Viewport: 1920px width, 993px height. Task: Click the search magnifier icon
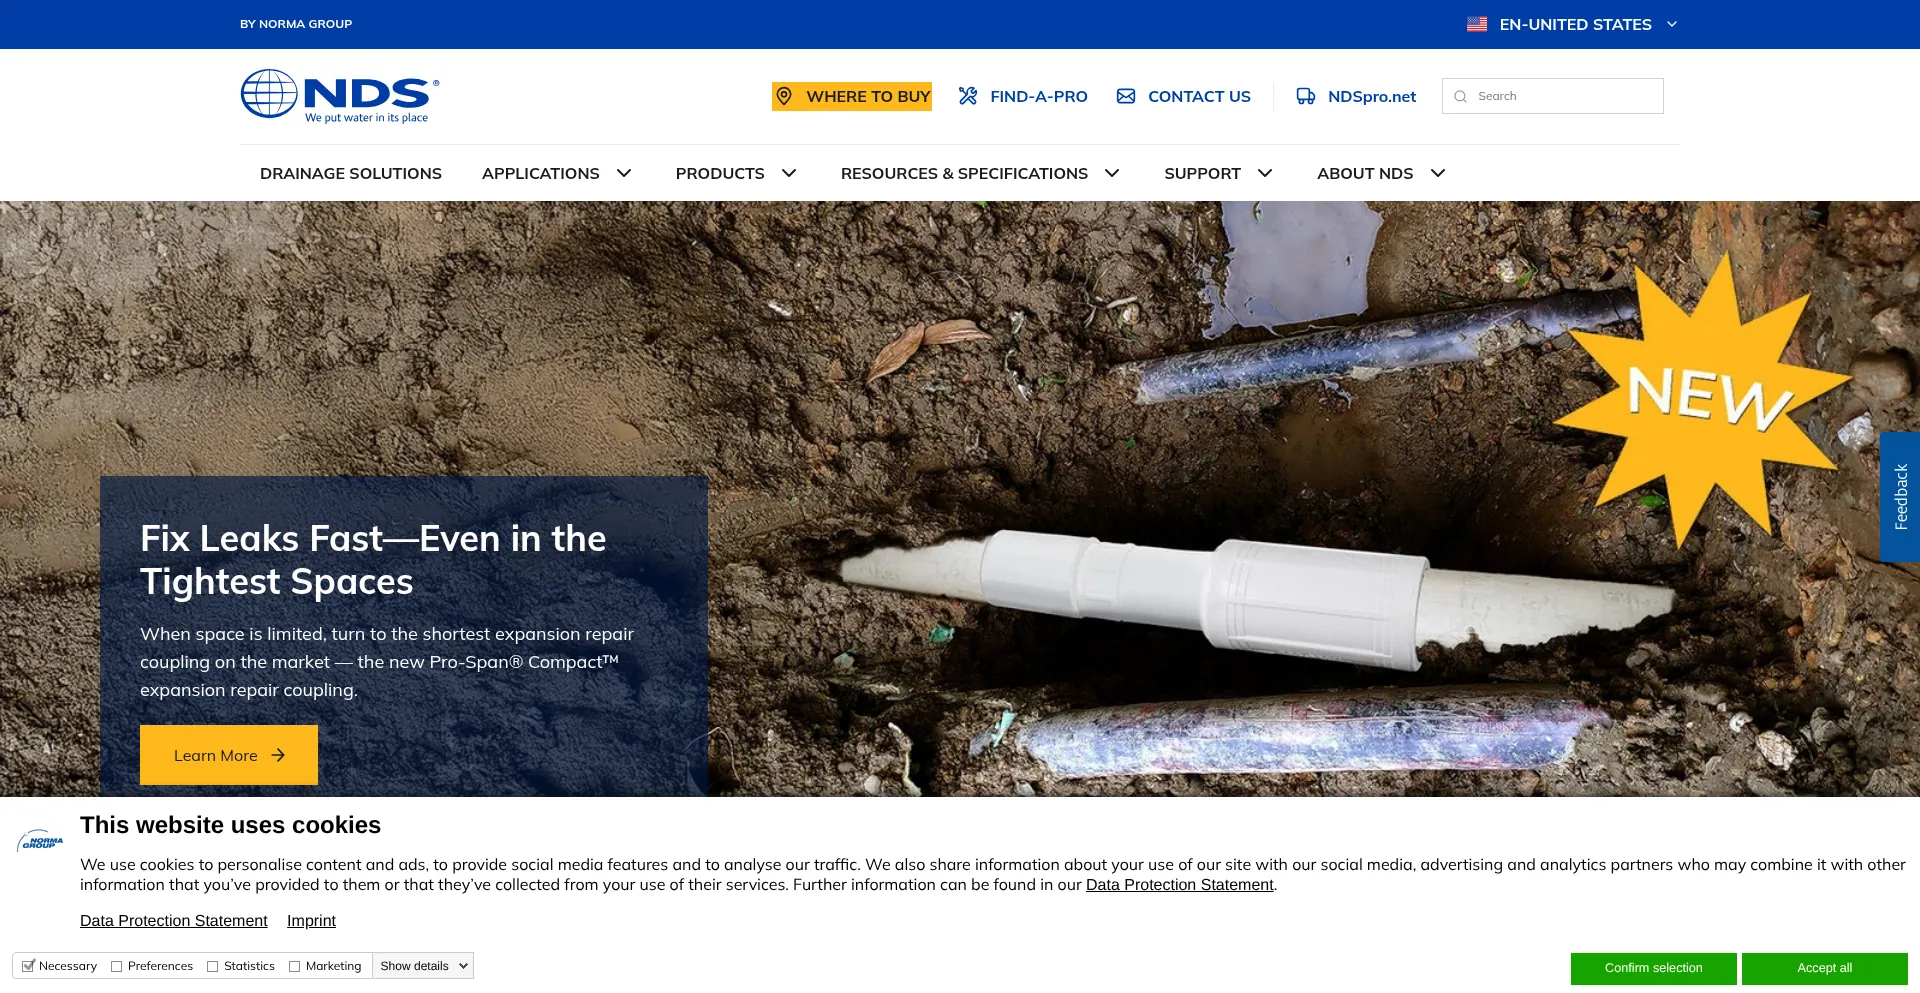(x=1460, y=97)
